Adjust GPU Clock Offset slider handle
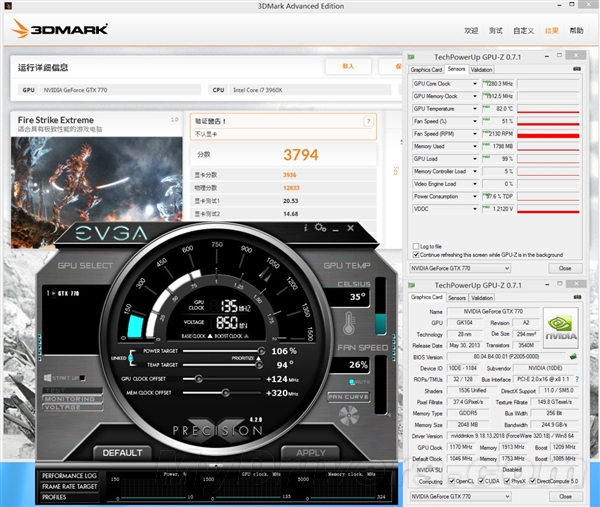The image size is (600, 507). click(198, 379)
